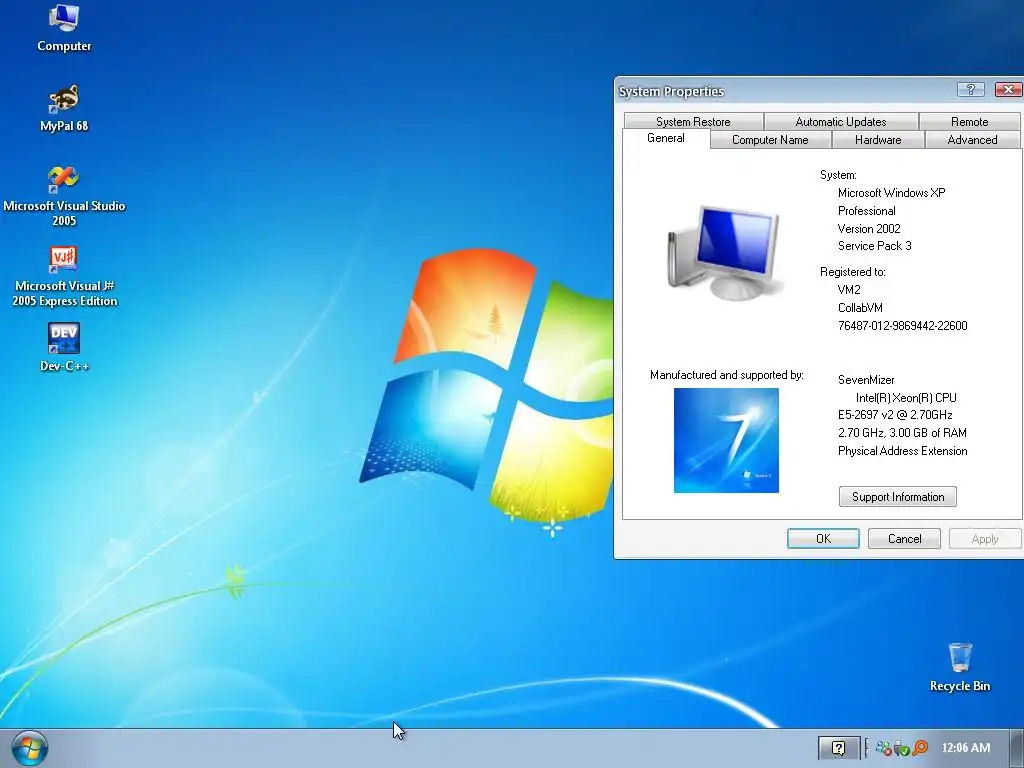This screenshot has width=1024, height=768.
Task: Click the System Properties help question-mark button
Action: (x=970, y=89)
